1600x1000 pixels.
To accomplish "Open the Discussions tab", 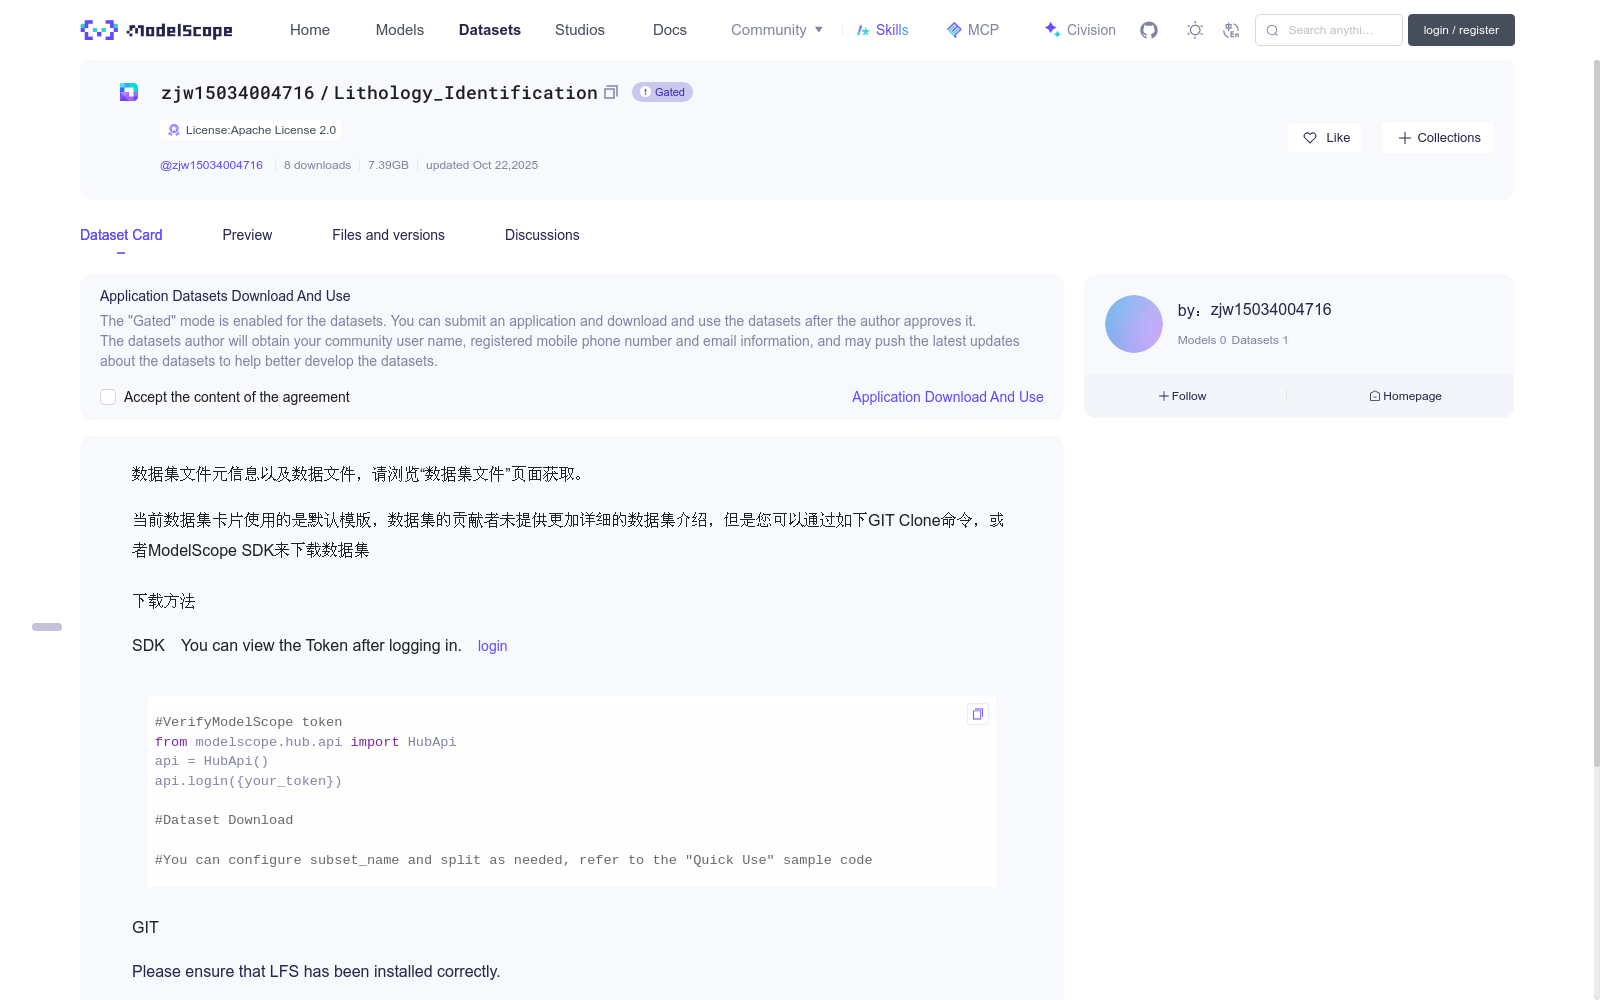I will click(x=542, y=235).
